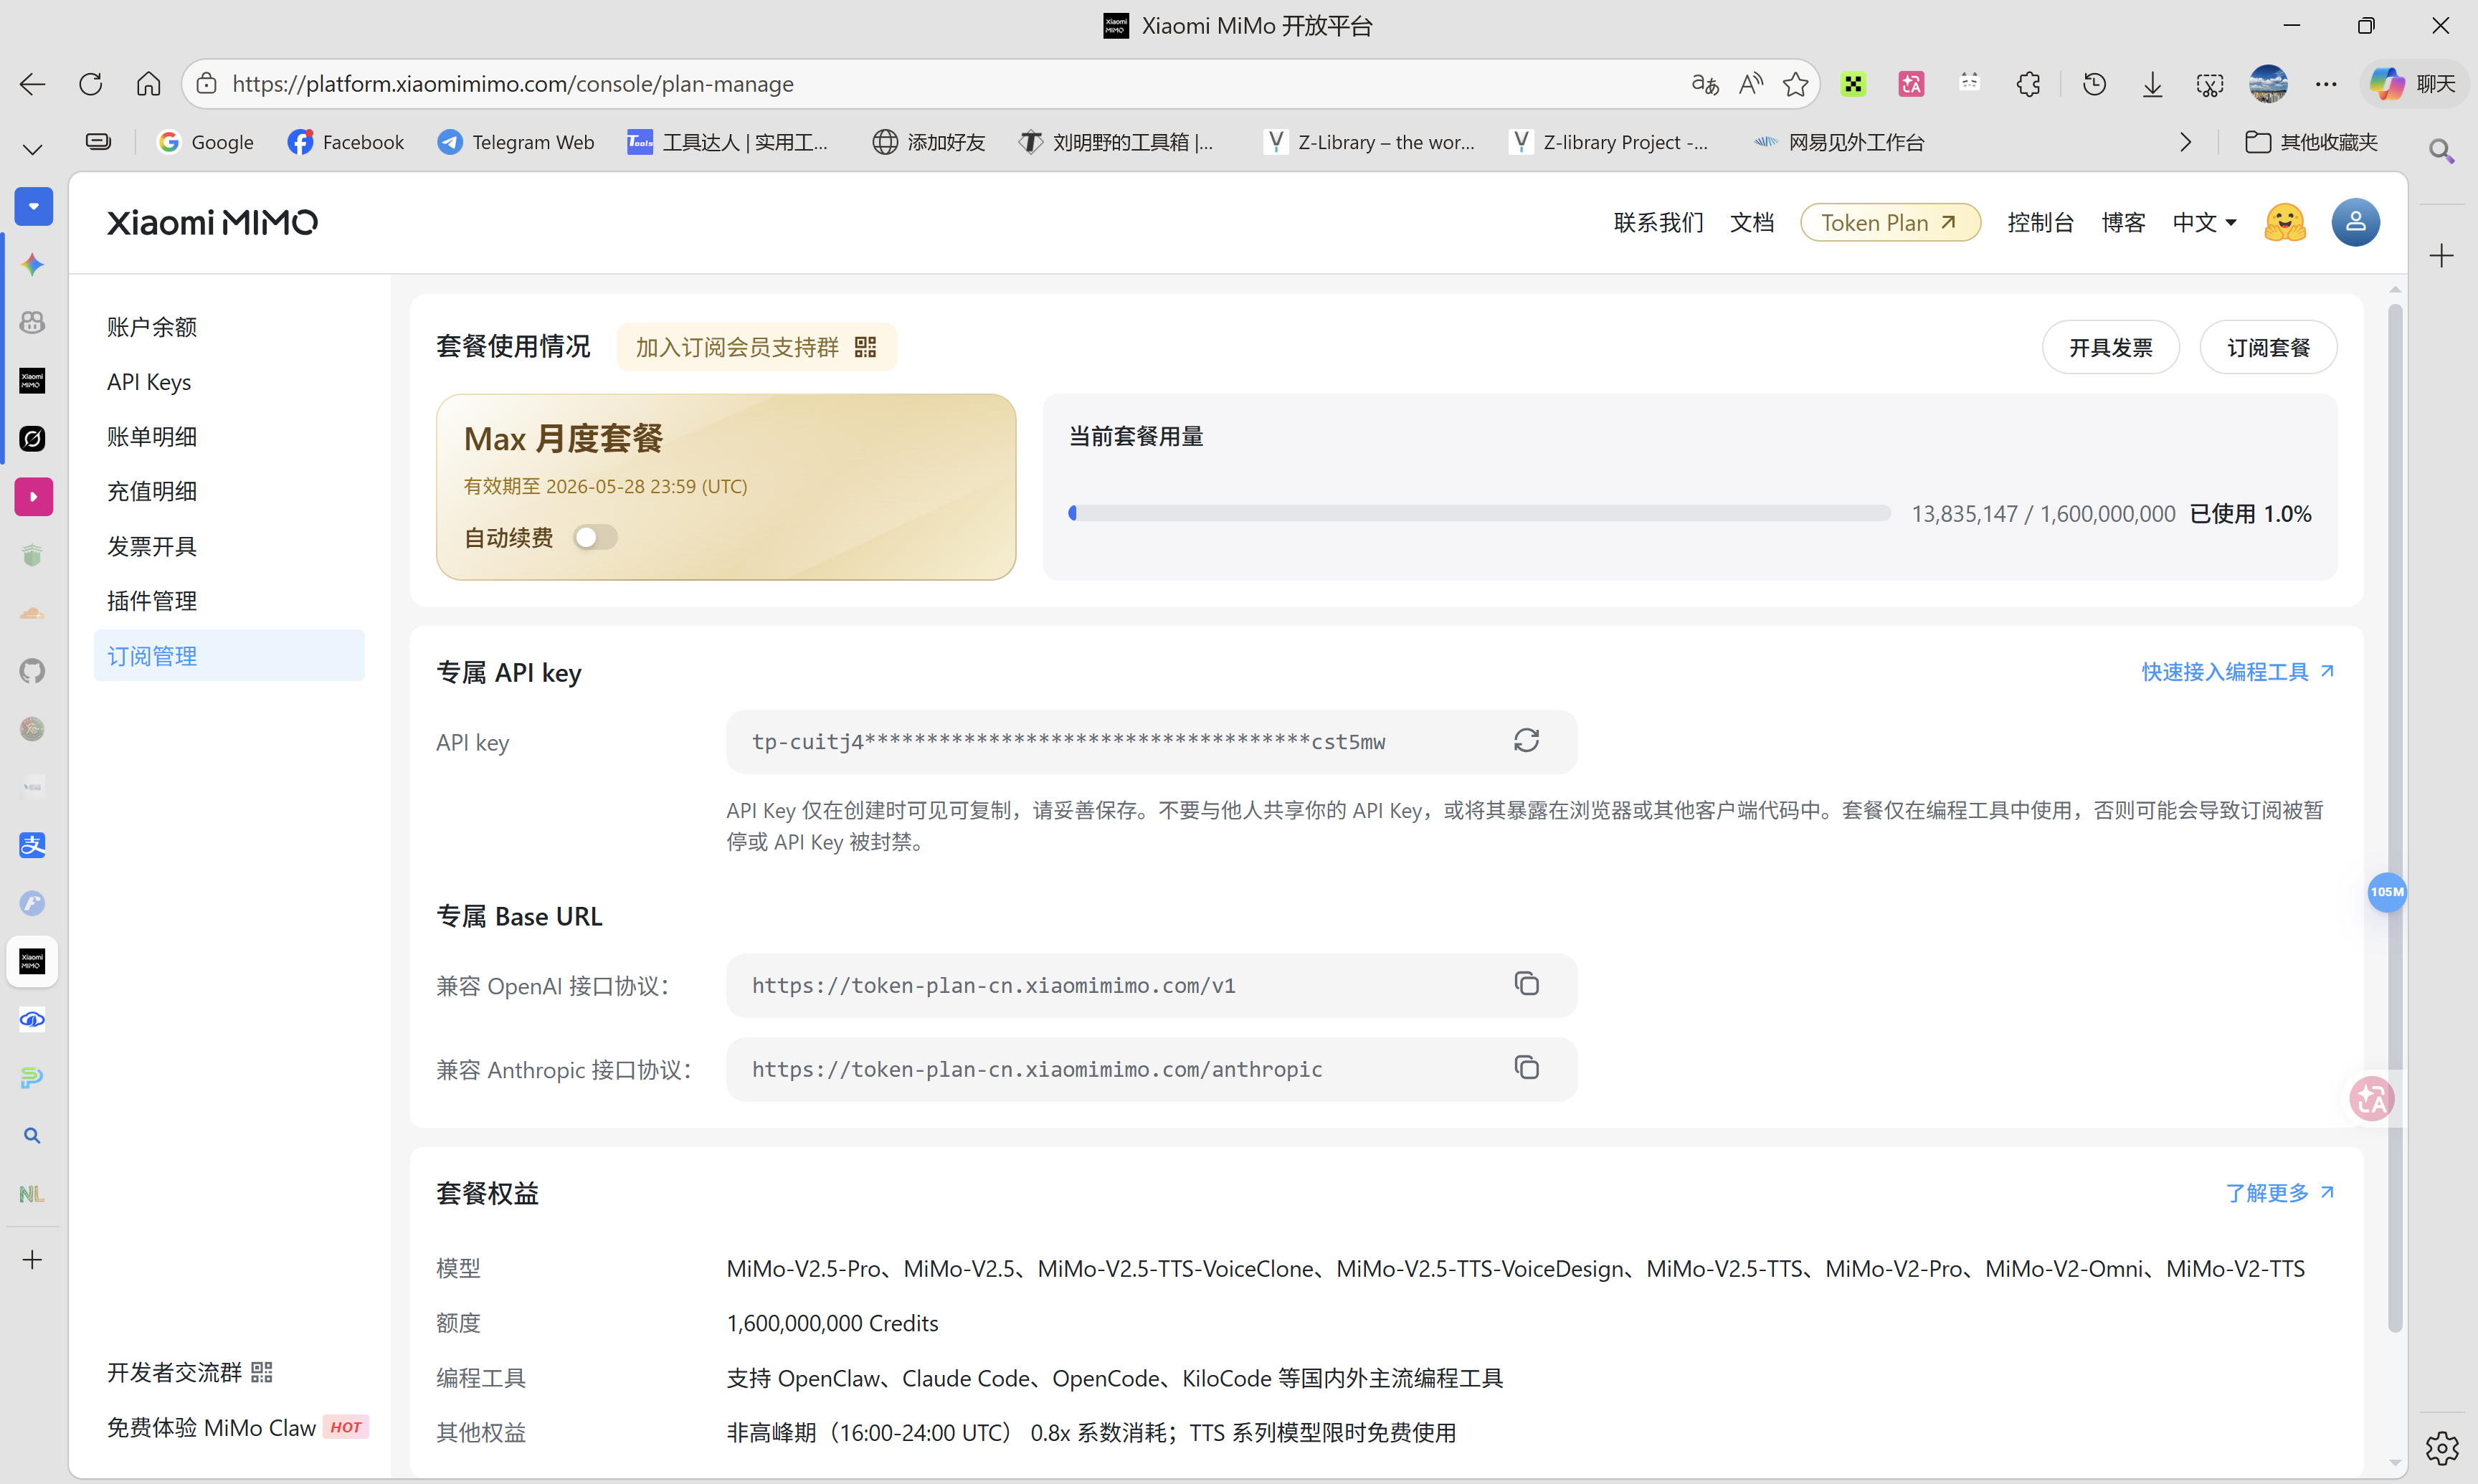The height and width of the screenshot is (1484, 2478).
Task: Open API Keys in the sidebar
Action: pos(230,382)
